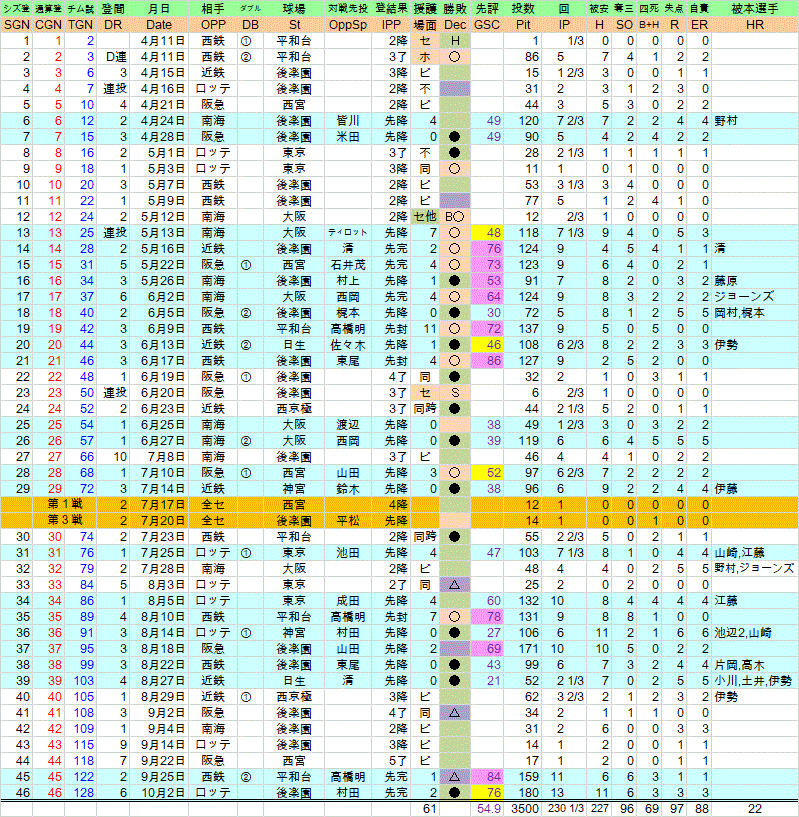
Task: Click the TGN value 128
Action: pos(83,793)
